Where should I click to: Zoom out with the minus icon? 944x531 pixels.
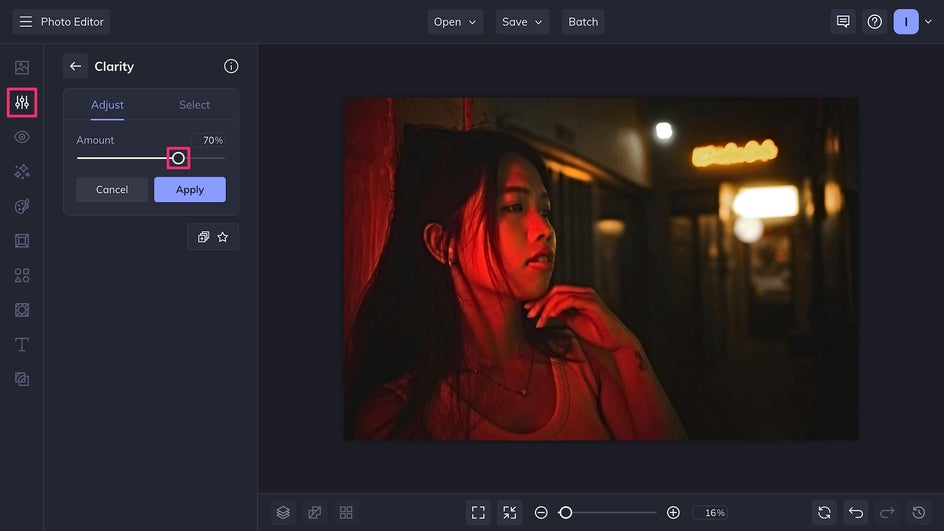pyautogui.click(x=541, y=512)
